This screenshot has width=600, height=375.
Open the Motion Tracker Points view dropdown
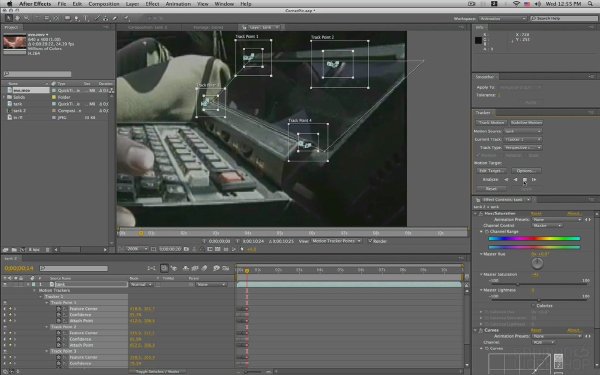pos(336,241)
